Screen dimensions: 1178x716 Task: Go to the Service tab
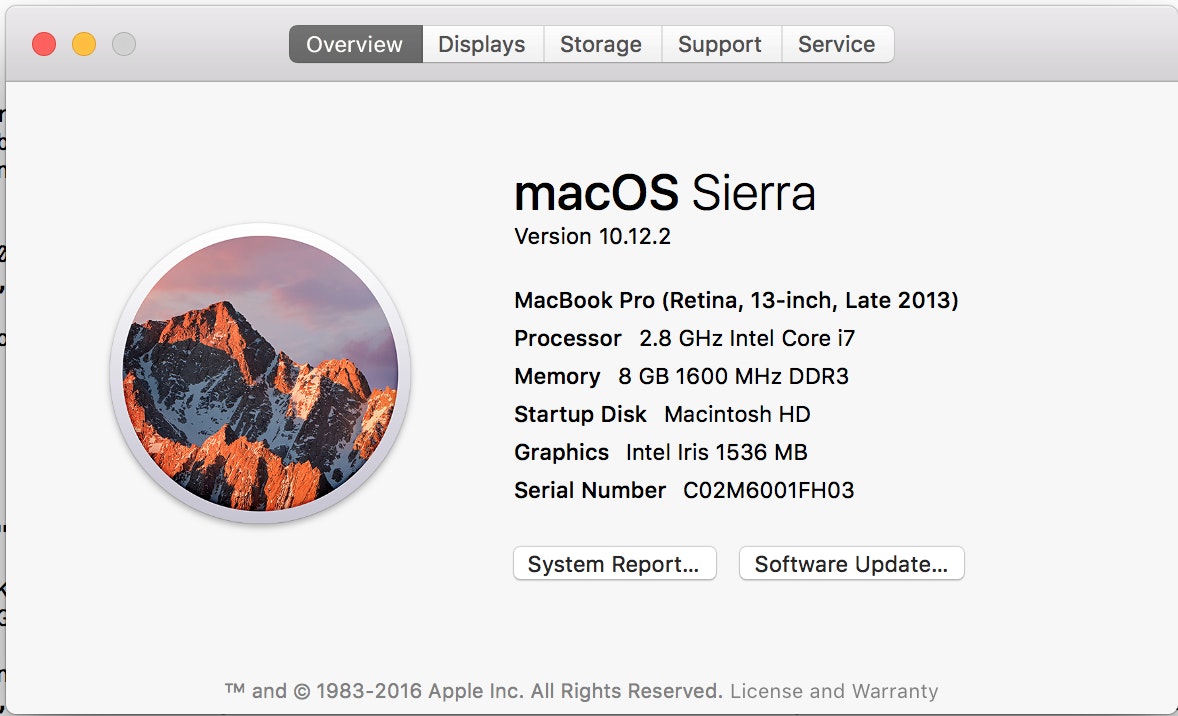pos(836,44)
